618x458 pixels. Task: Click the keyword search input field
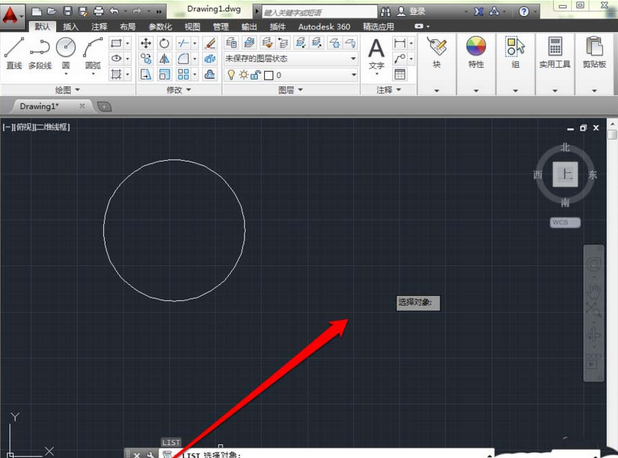pos(320,11)
